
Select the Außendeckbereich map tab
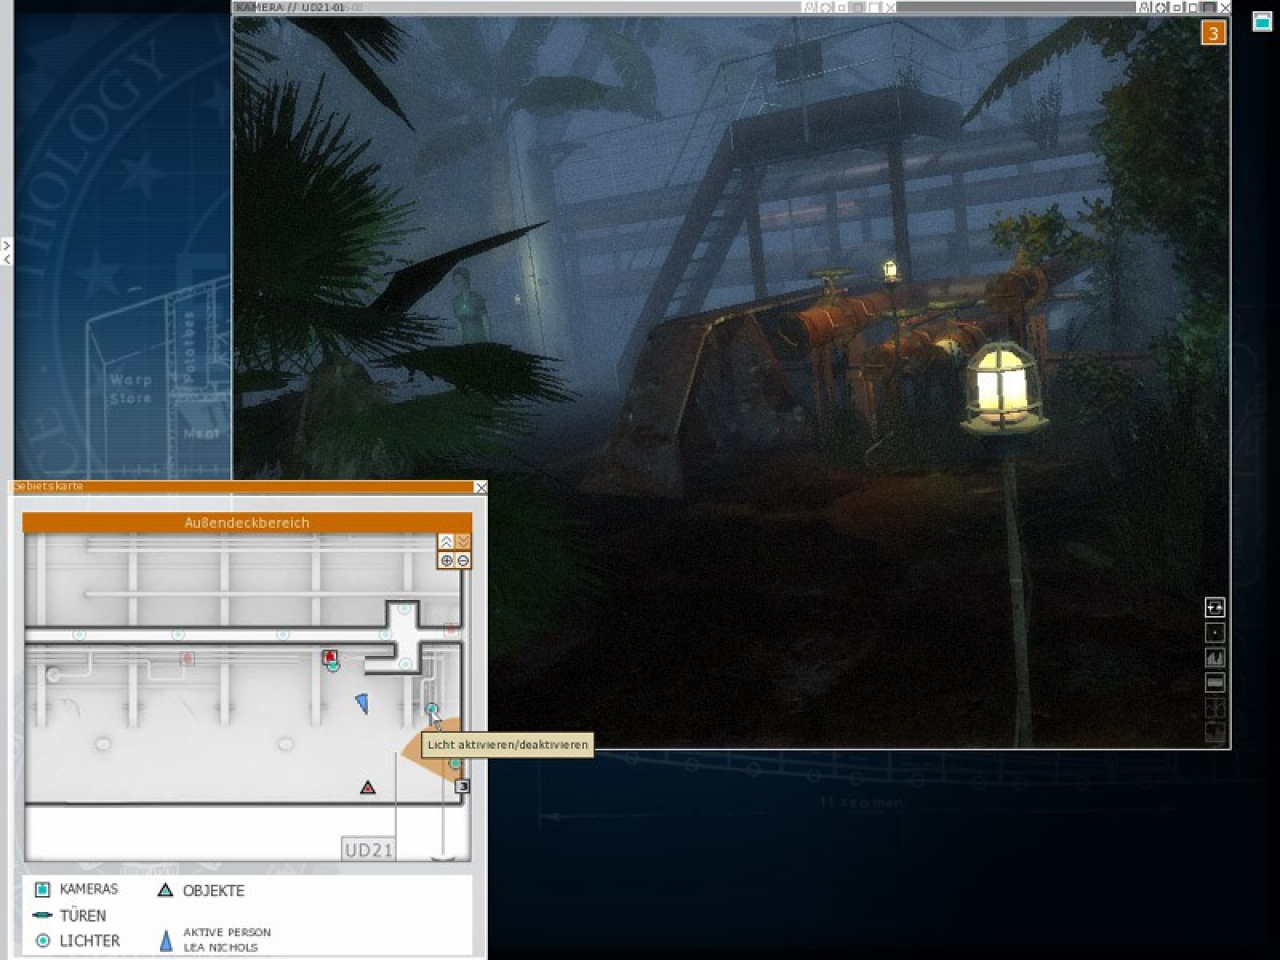pyautogui.click(x=247, y=522)
